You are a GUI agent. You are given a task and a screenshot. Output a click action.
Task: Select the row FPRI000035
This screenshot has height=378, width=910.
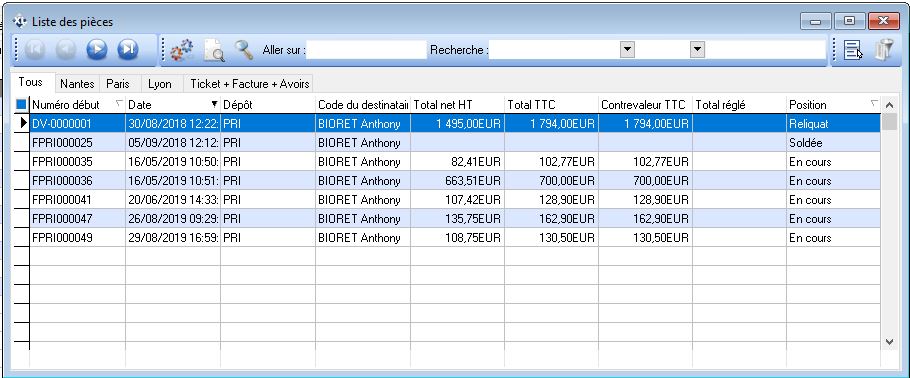455,161
